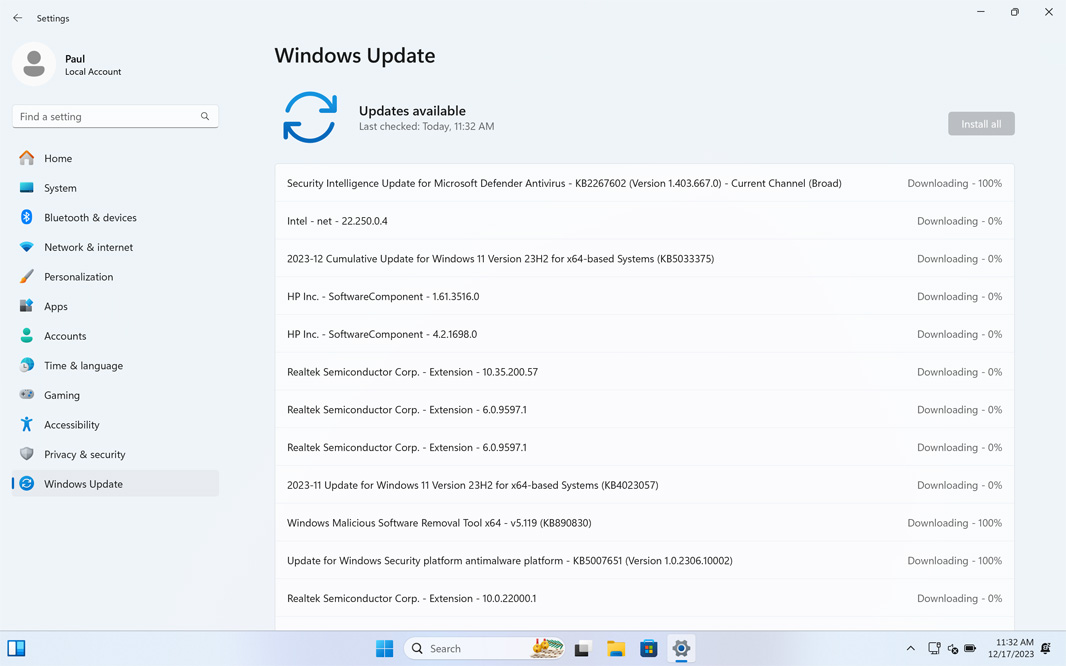This screenshot has height=666, width=1066.
Task: Click Windows Security platform KB5007651 update
Action: (644, 560)
